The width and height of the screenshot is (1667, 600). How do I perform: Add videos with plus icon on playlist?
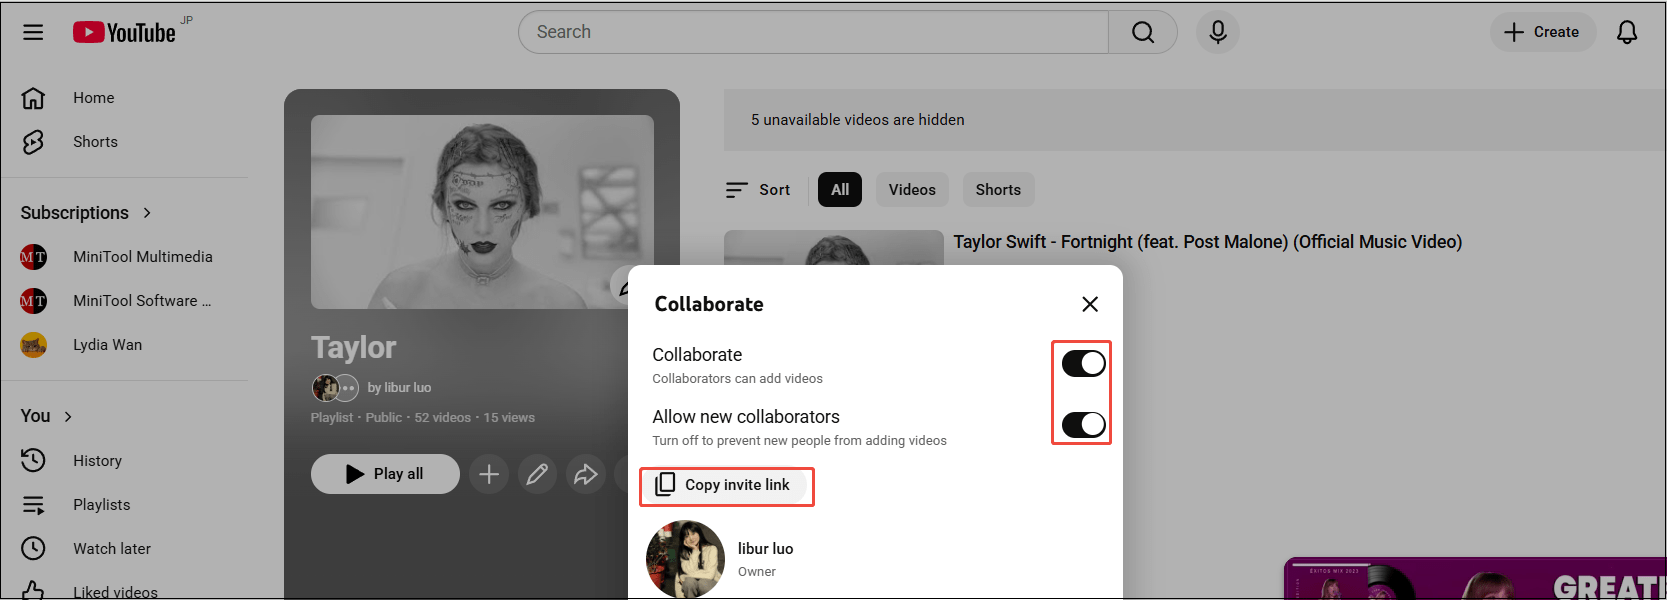[489, 474]
